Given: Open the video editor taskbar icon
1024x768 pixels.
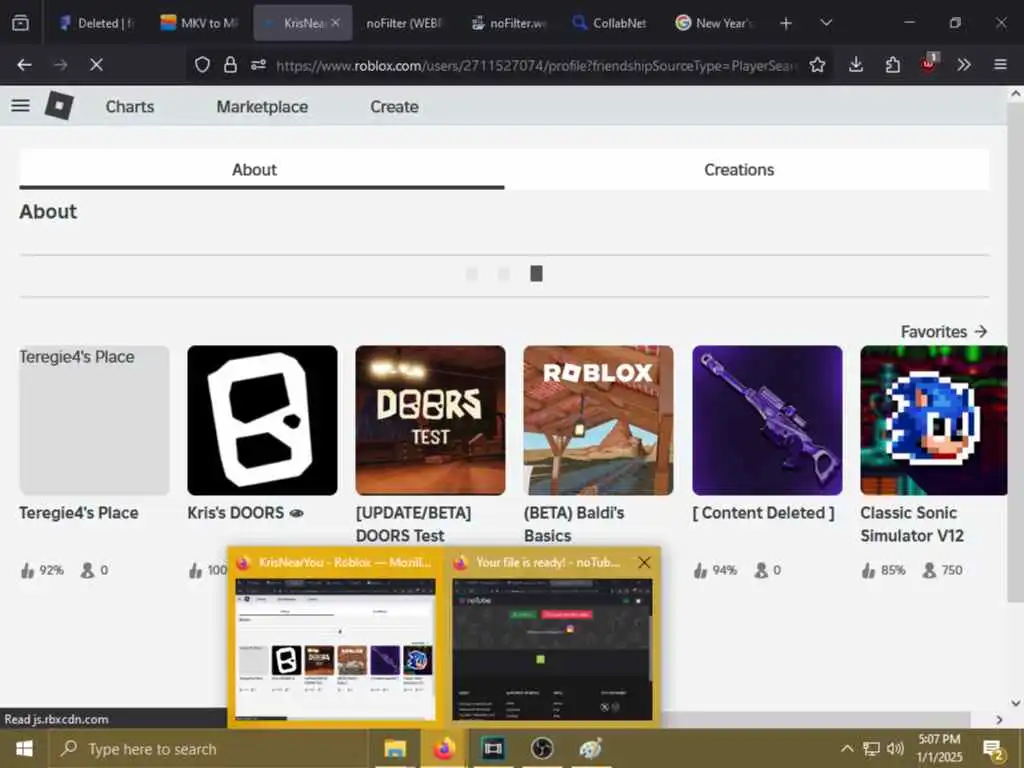Looking at the screenshot, I should click(493, 748).
